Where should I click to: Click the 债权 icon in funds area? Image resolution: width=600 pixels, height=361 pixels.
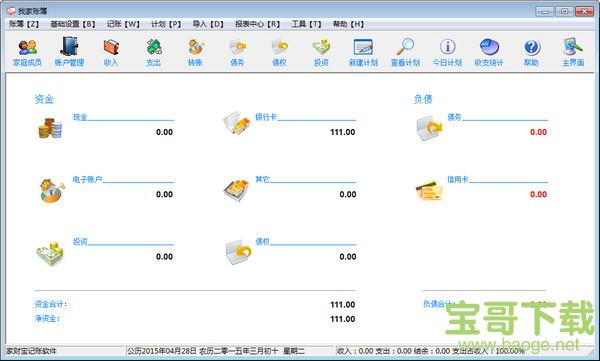point(238,252)
